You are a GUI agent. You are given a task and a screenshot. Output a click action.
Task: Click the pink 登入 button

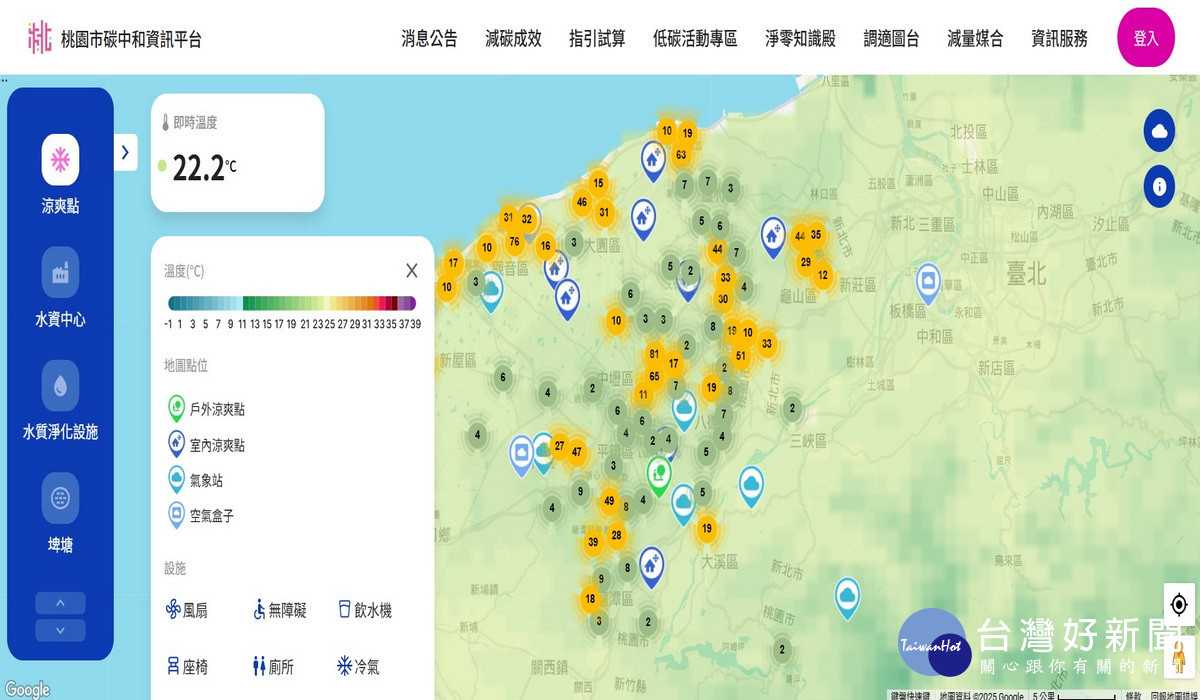click(1146, 37)
